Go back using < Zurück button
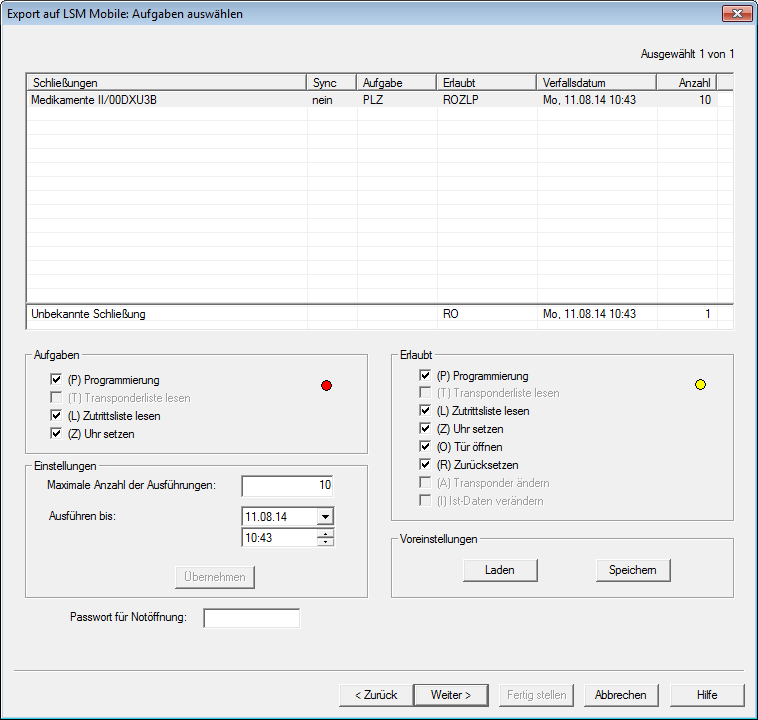 [x=375, y=695]
